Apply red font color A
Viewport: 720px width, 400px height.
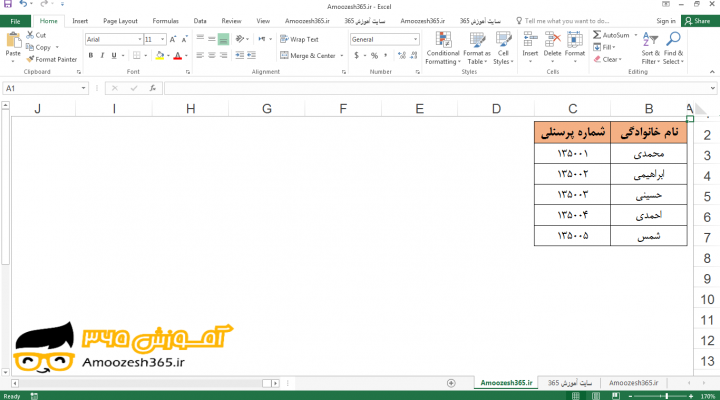point(178,56)
